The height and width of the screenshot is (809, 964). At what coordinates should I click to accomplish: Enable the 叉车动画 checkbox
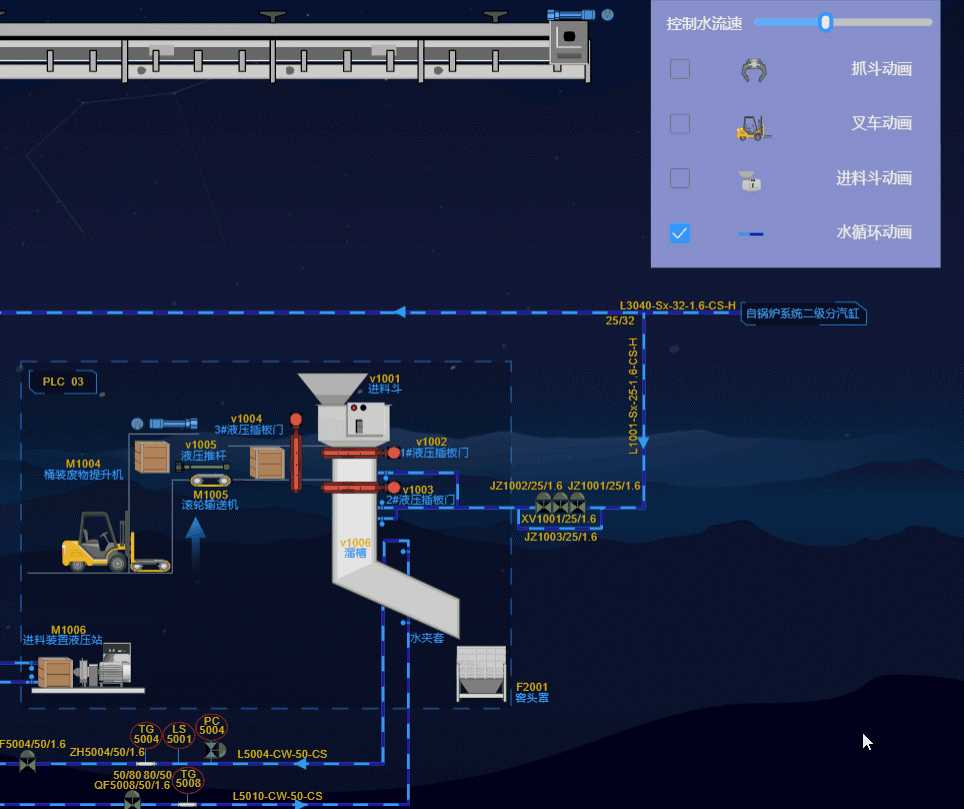pyautogui.click(x=679, y=124)
